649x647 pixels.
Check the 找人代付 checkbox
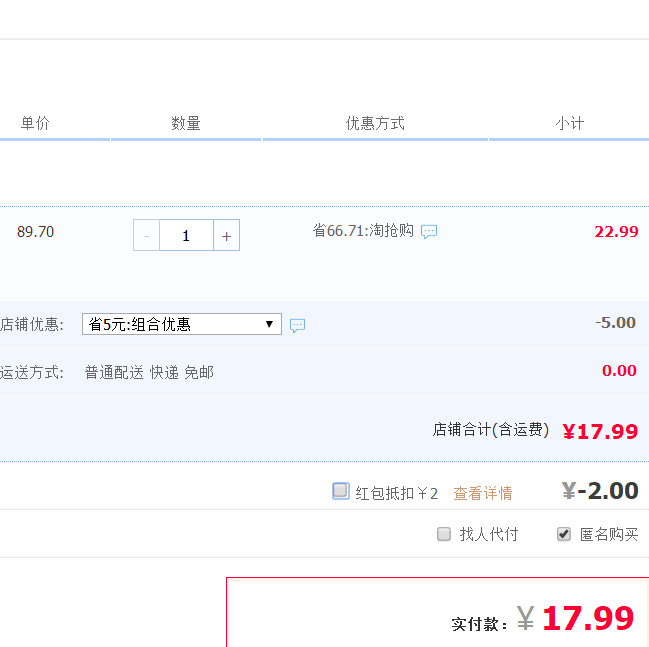tap(444, 534)
